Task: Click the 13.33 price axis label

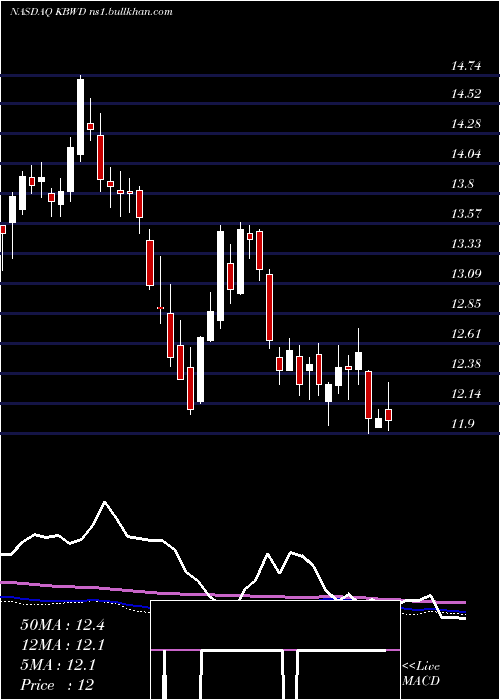Action: [466, 244]
